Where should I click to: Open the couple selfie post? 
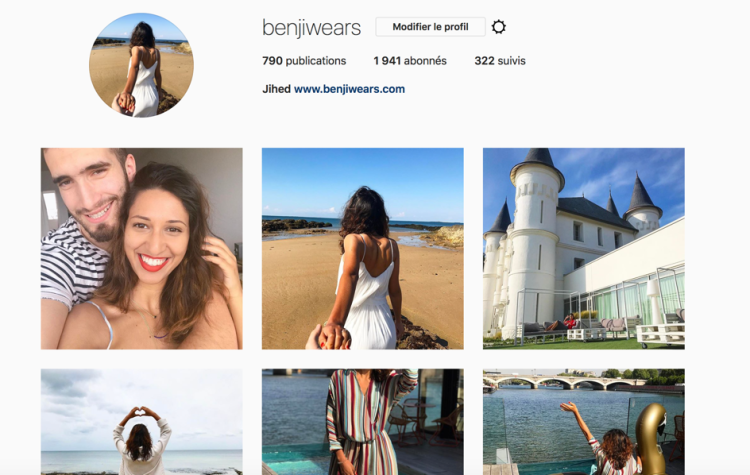coord(142,249)
